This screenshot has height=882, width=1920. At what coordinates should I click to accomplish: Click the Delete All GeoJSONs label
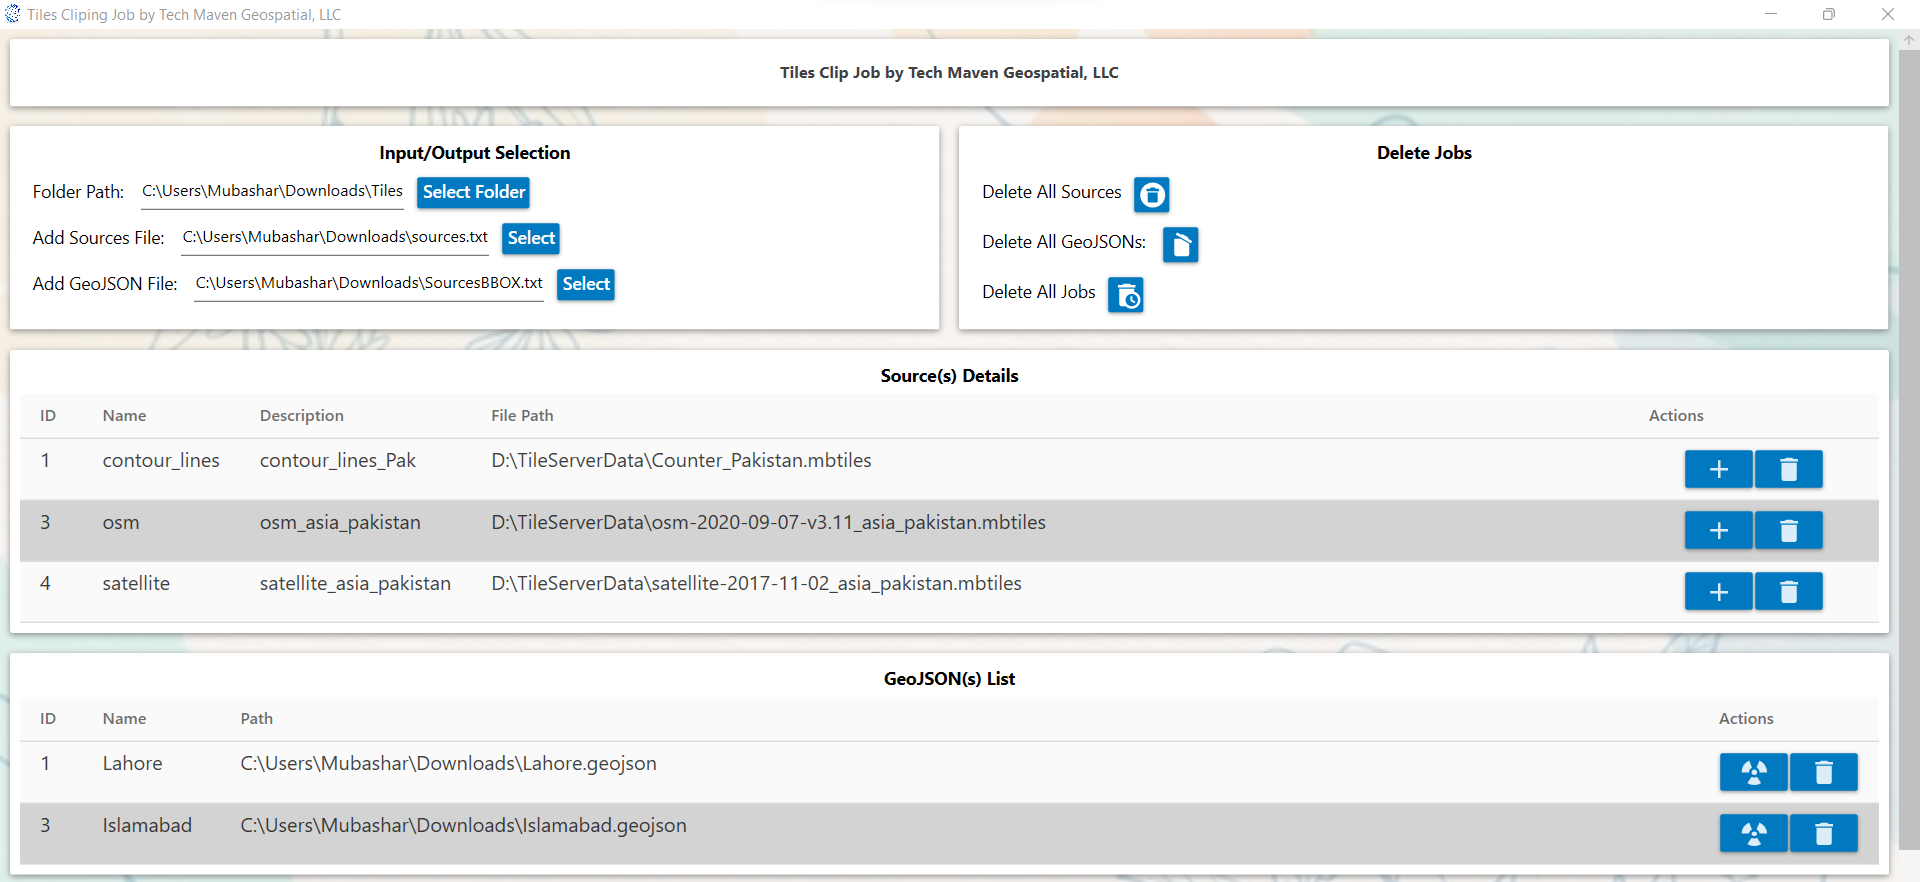[1064, 242]
